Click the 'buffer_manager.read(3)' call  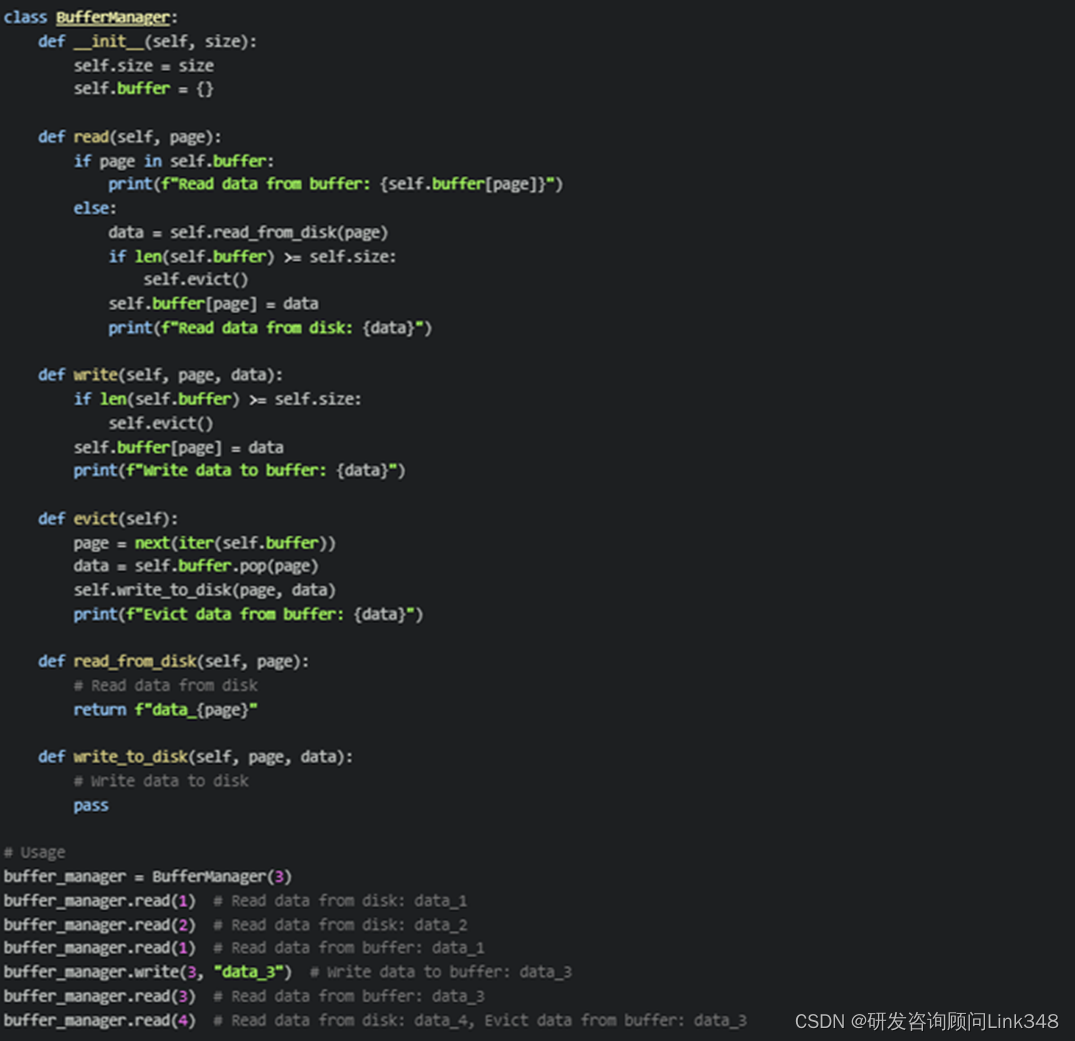tap(99, 996)
